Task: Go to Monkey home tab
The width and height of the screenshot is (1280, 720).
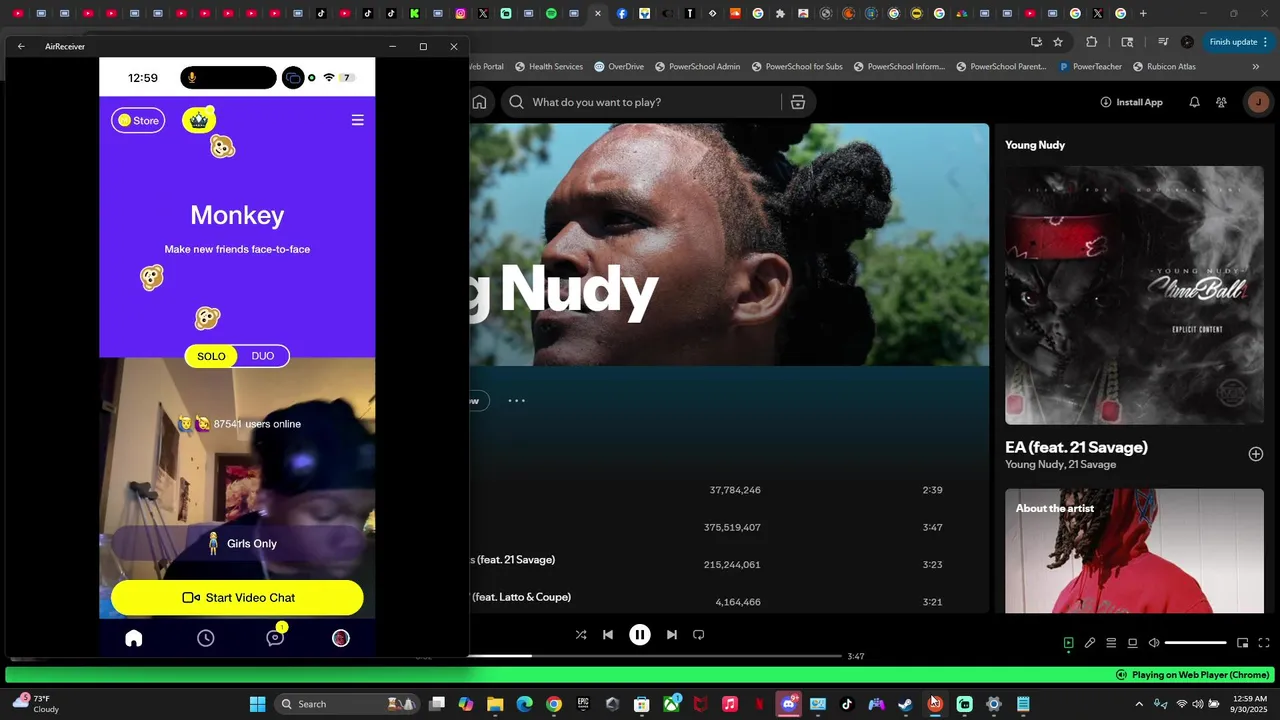Action: coord(133,638)
